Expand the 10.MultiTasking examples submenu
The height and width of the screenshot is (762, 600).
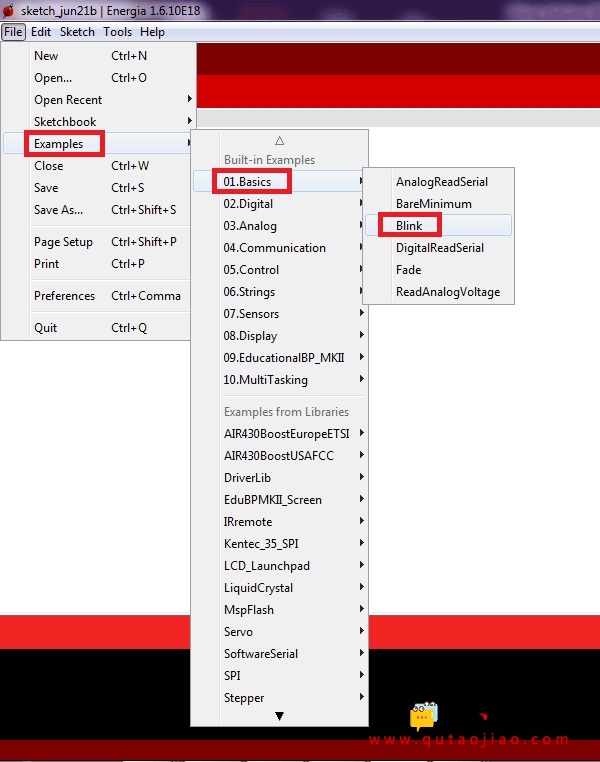pos(279,380)
